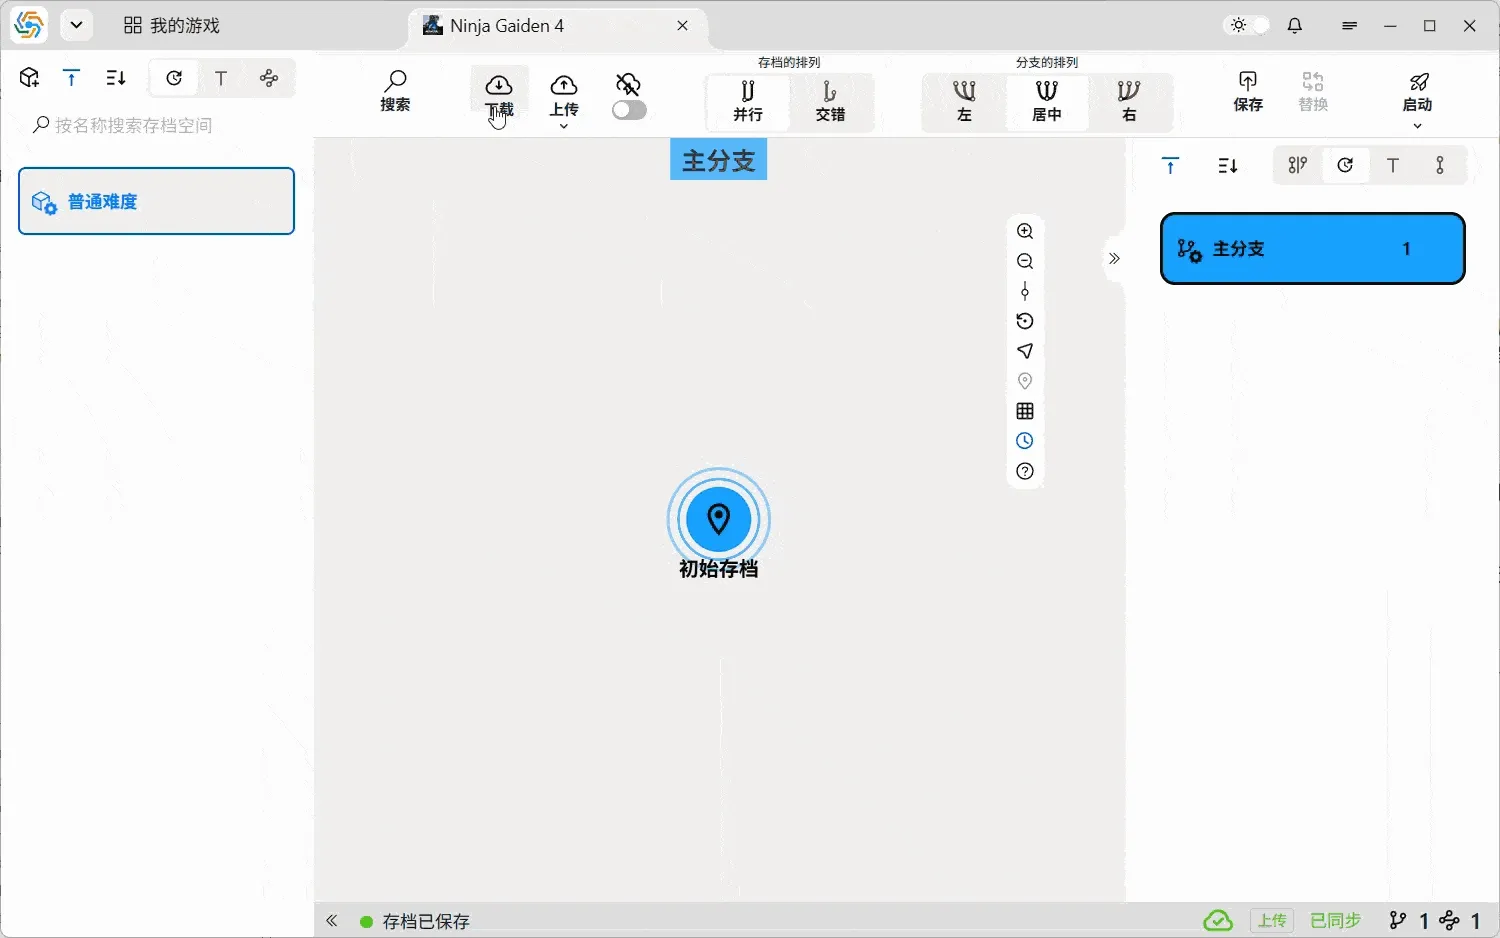Click the help question mark icon
The width and height of the screenshot is (1500, 938).
coord(1024,470)
